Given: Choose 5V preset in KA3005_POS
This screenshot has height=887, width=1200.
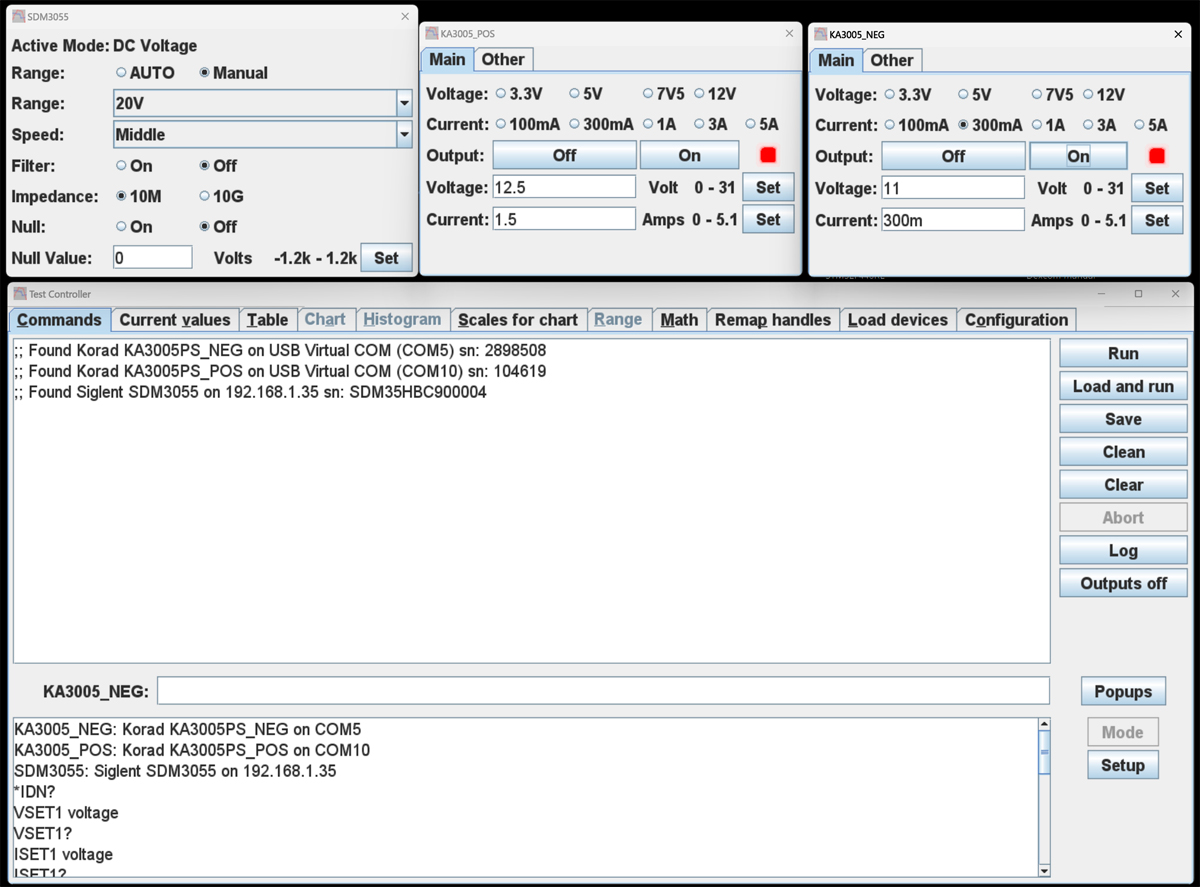Looking at the screenshot, I should (586, 94).
